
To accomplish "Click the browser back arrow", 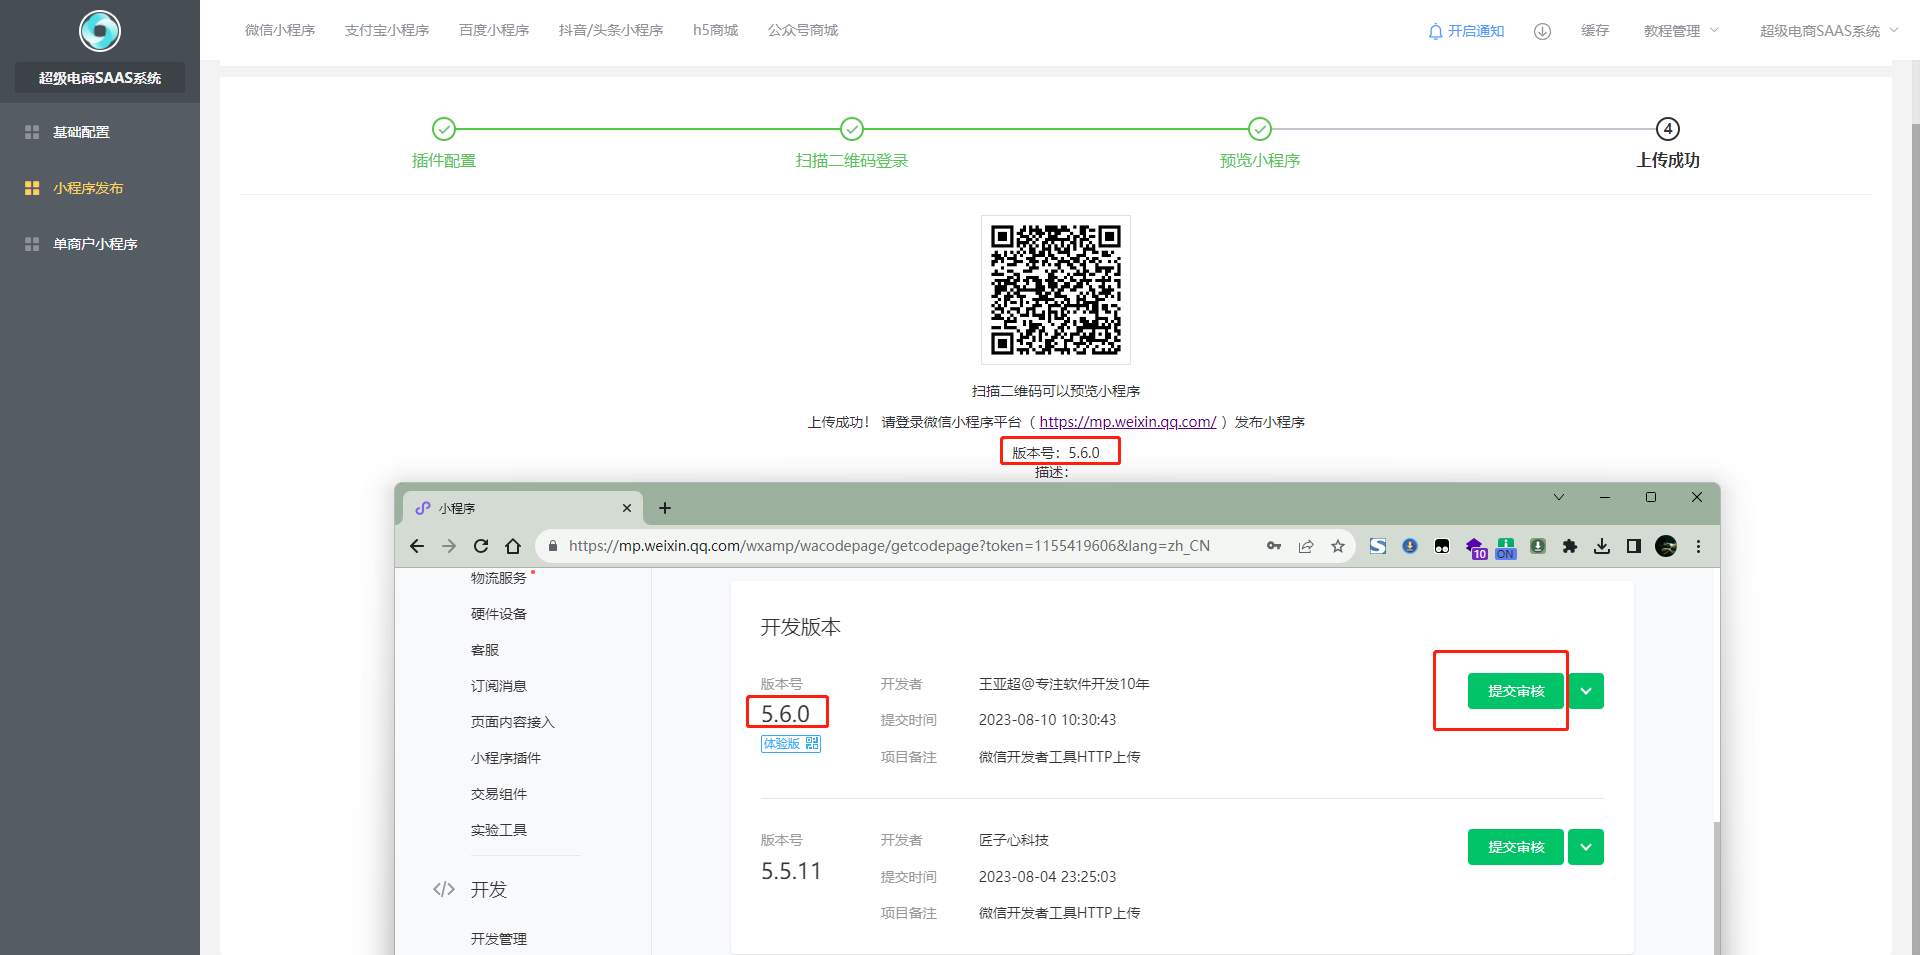I will click(417, 546).
